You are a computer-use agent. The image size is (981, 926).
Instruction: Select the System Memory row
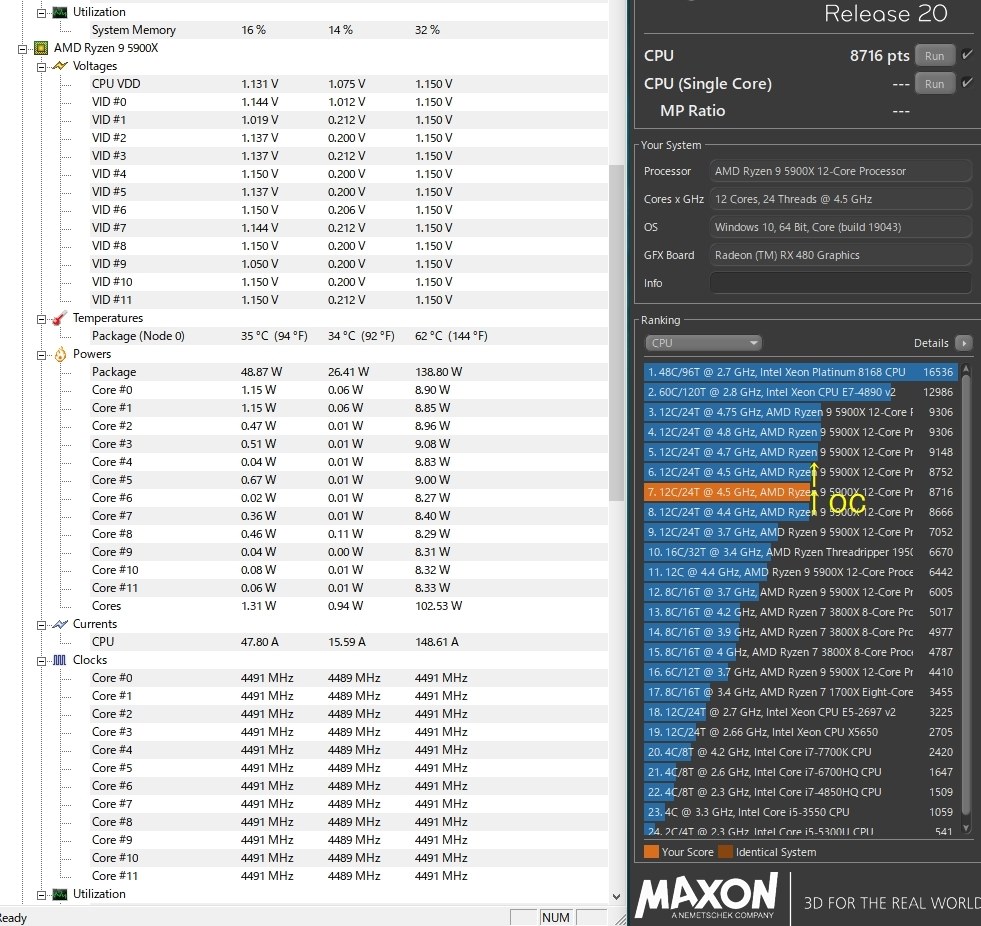pyautogui.click(x=349, y=30)
